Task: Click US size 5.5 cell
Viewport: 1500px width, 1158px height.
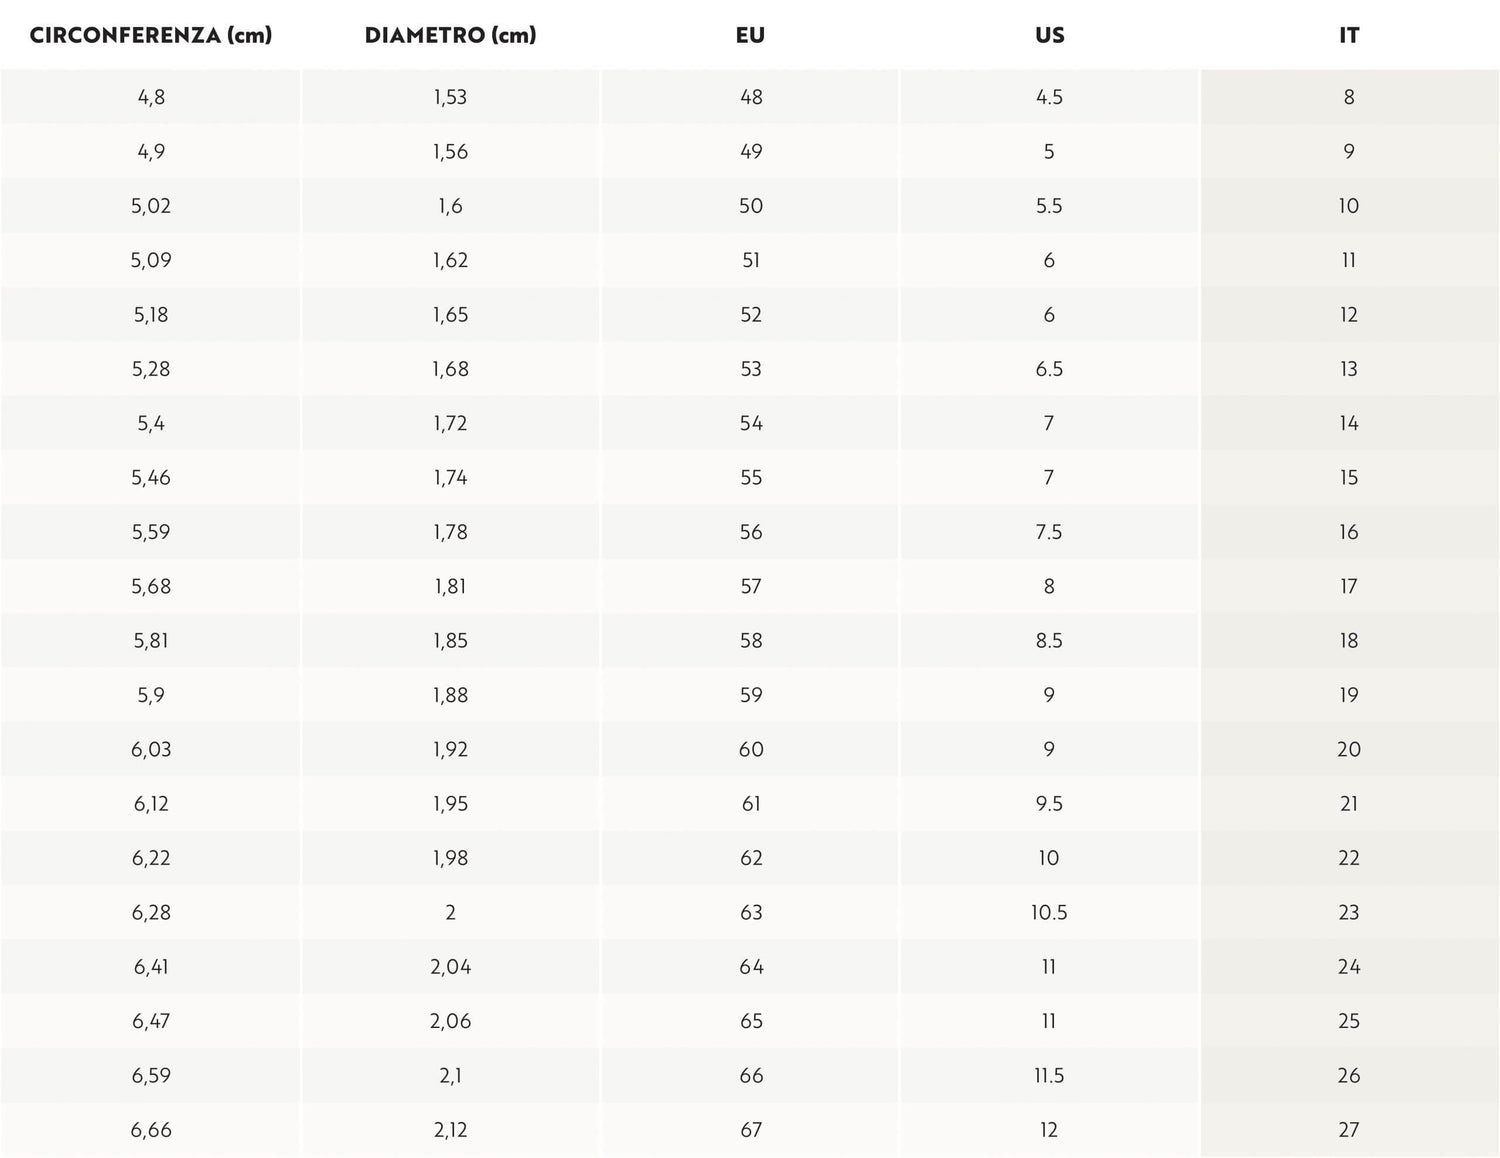Action: point(1049,206)
